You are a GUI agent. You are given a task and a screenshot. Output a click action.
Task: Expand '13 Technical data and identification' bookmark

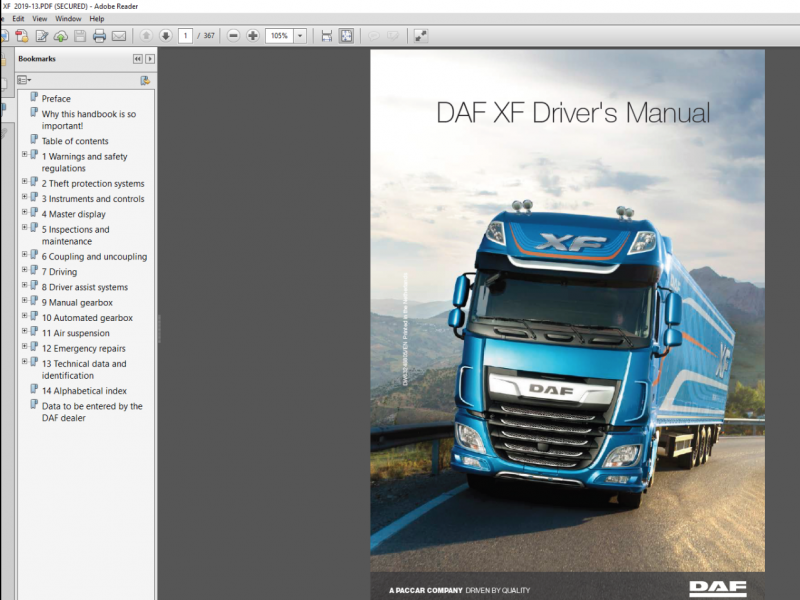[24, 361]
